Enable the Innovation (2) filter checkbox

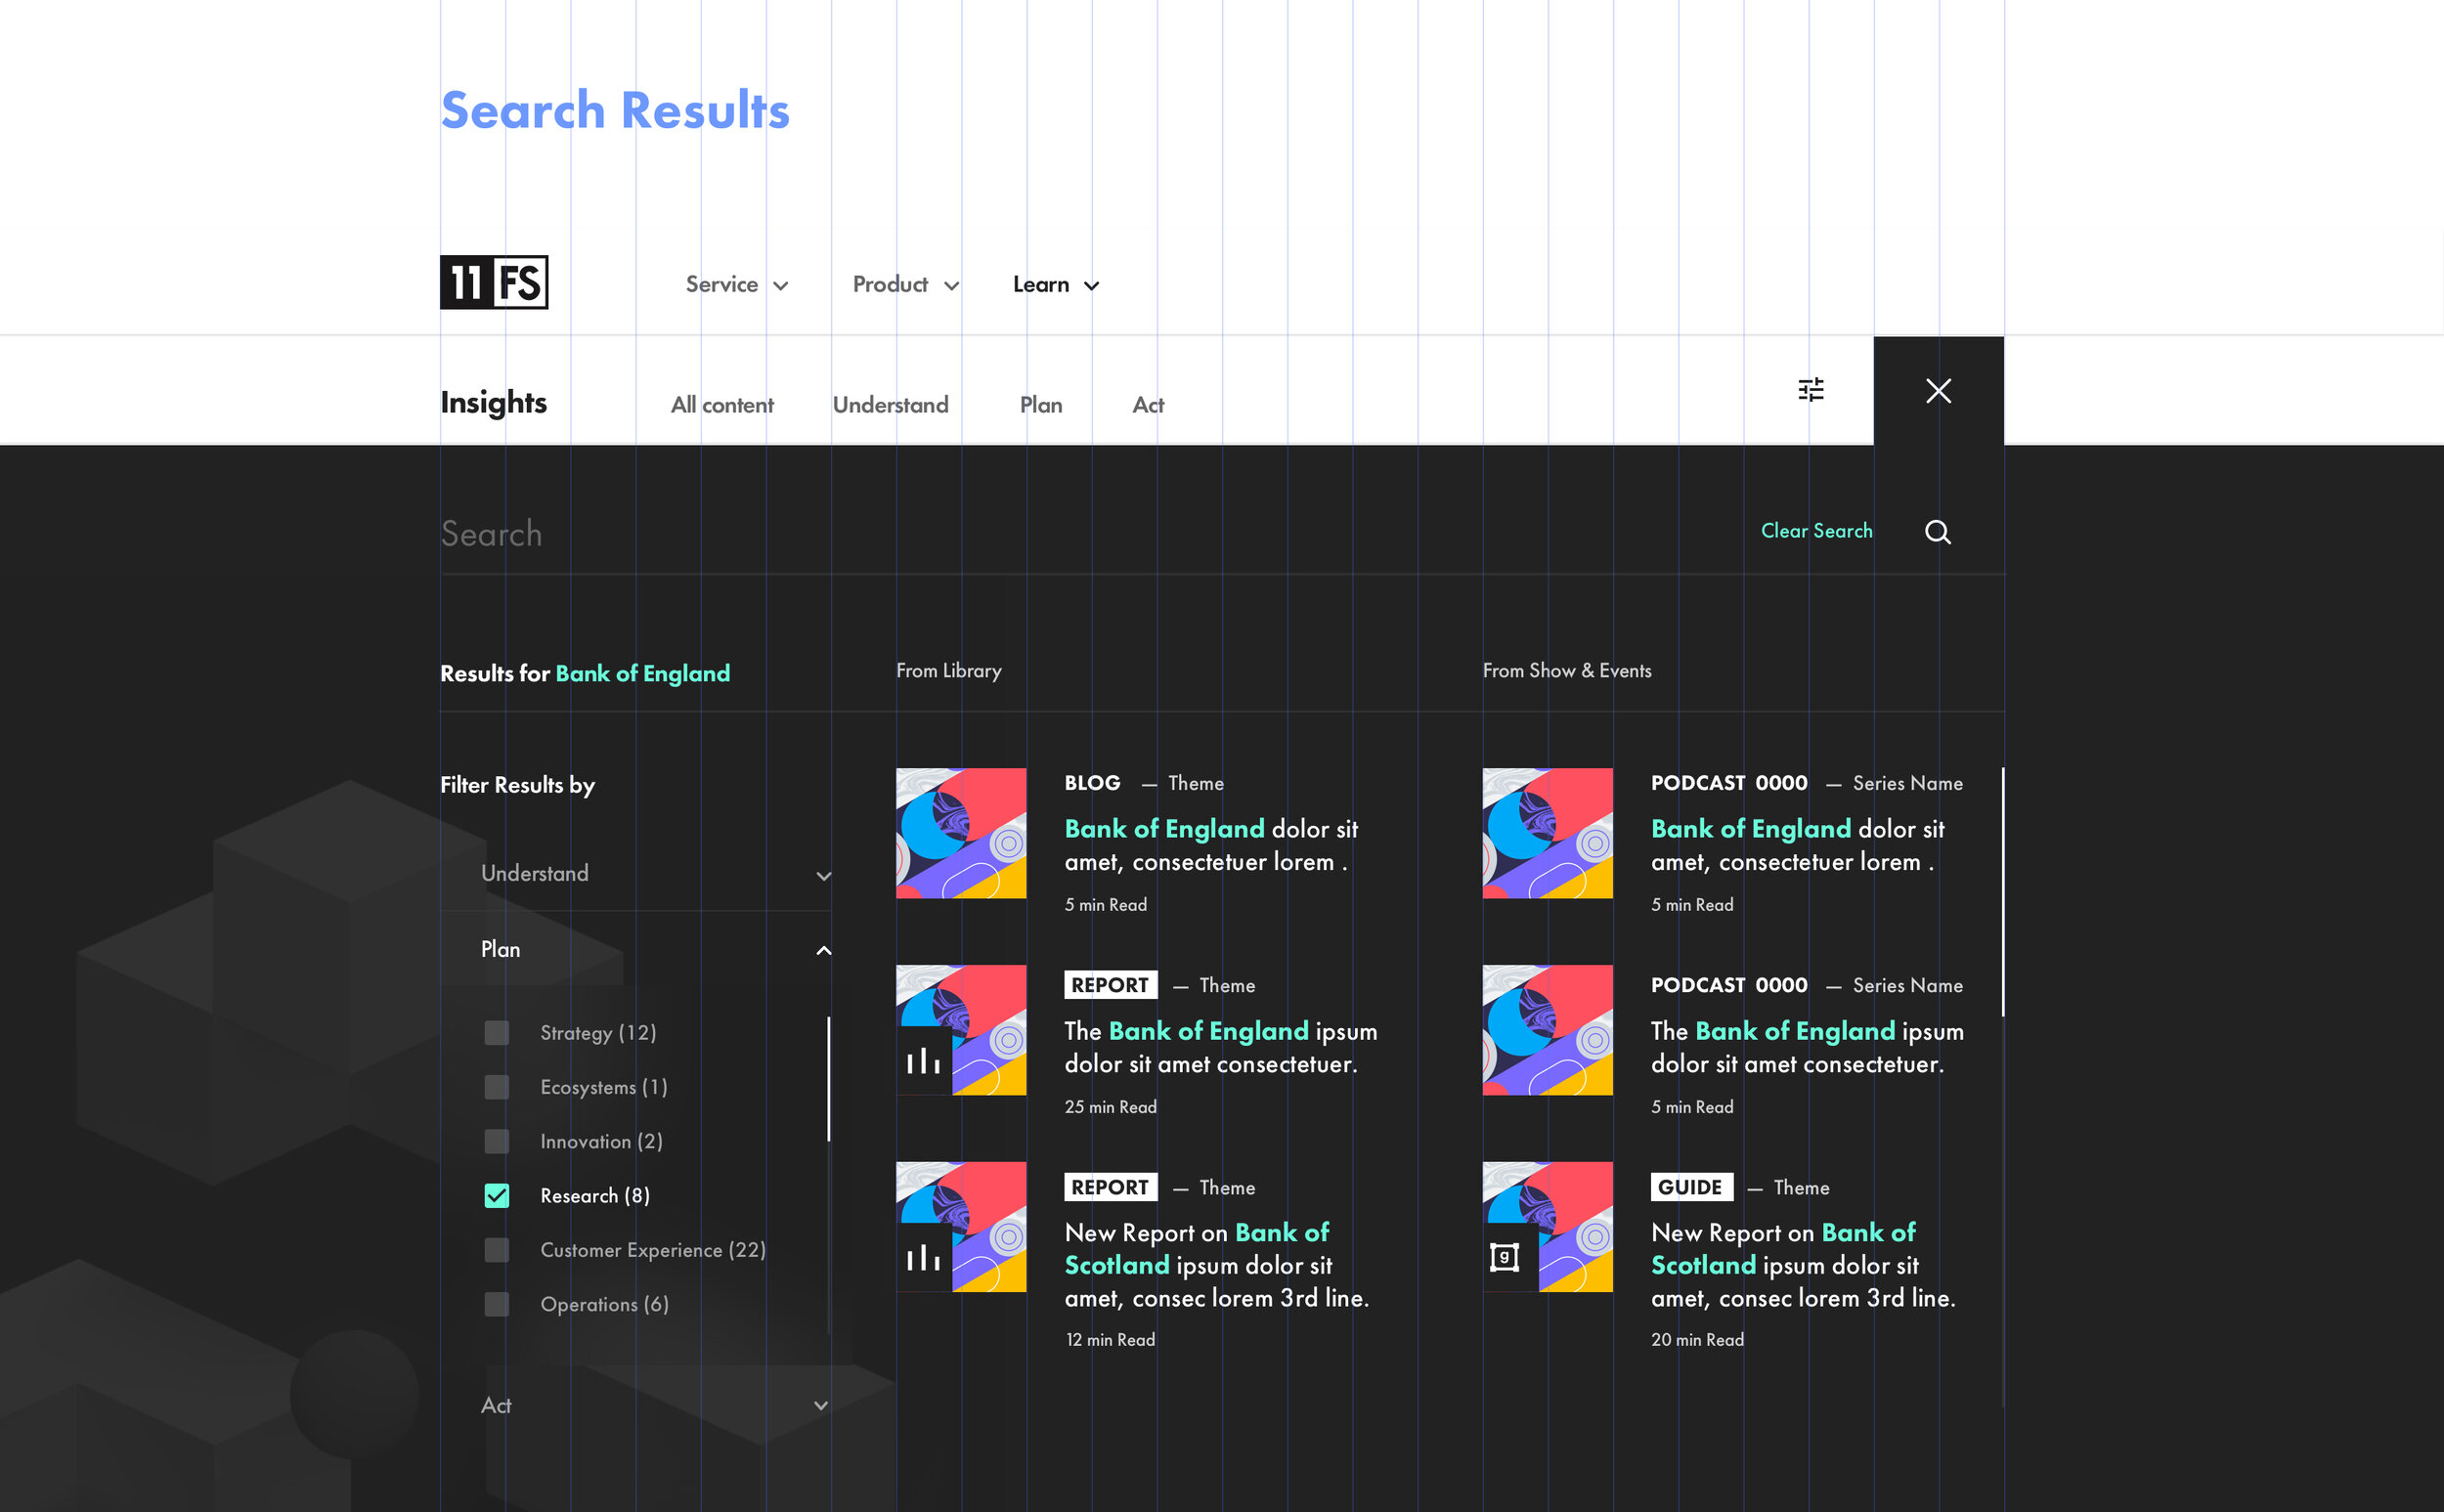click(x=497, y=1142)
